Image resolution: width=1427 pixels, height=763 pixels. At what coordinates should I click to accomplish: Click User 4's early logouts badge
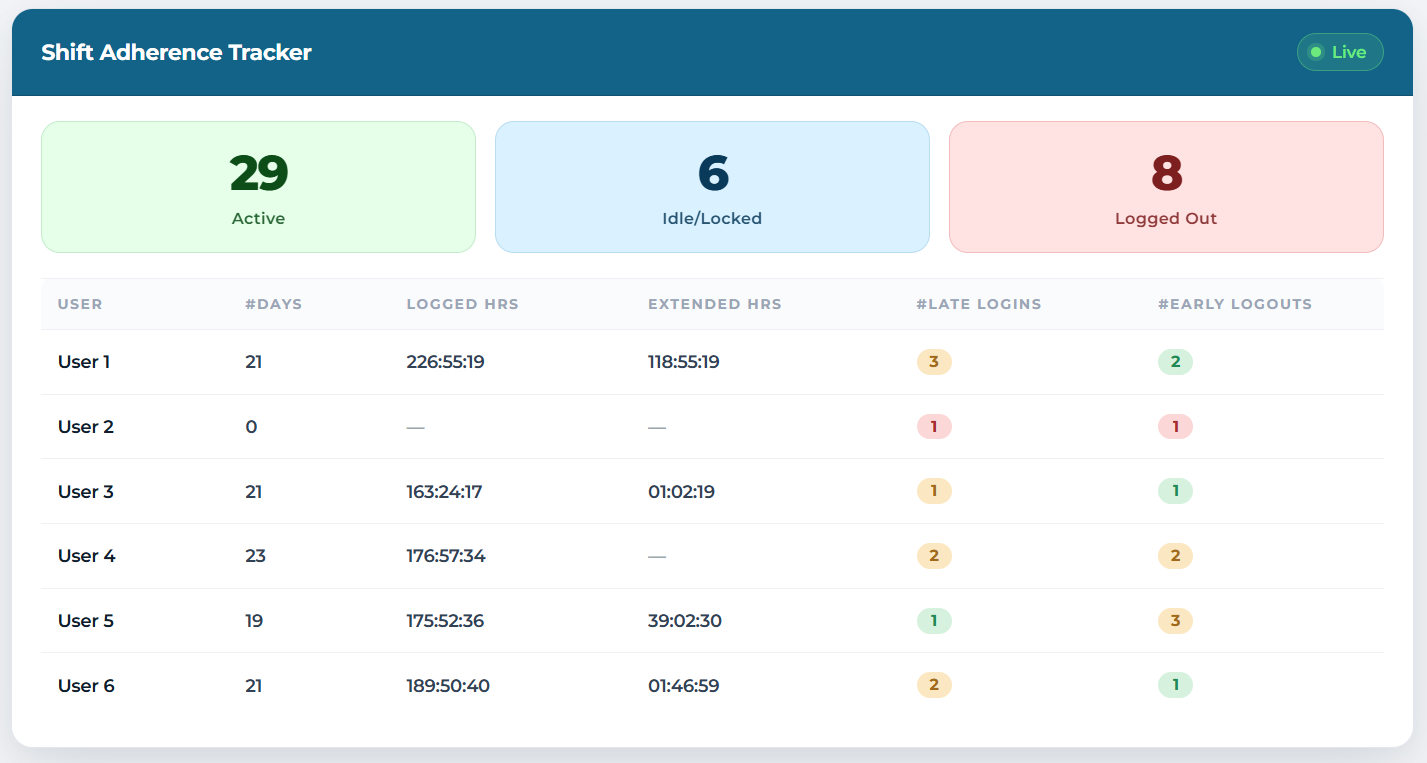click(1175, 556)
